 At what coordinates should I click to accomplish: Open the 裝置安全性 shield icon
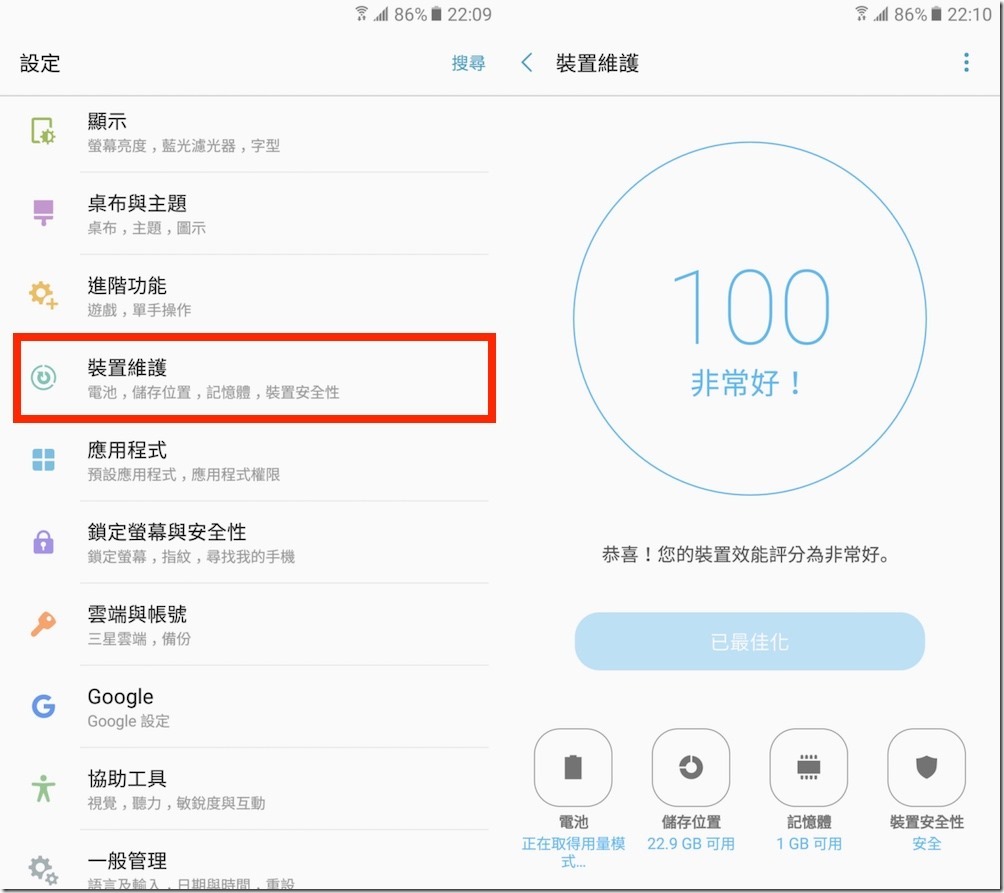click(927, 767)
